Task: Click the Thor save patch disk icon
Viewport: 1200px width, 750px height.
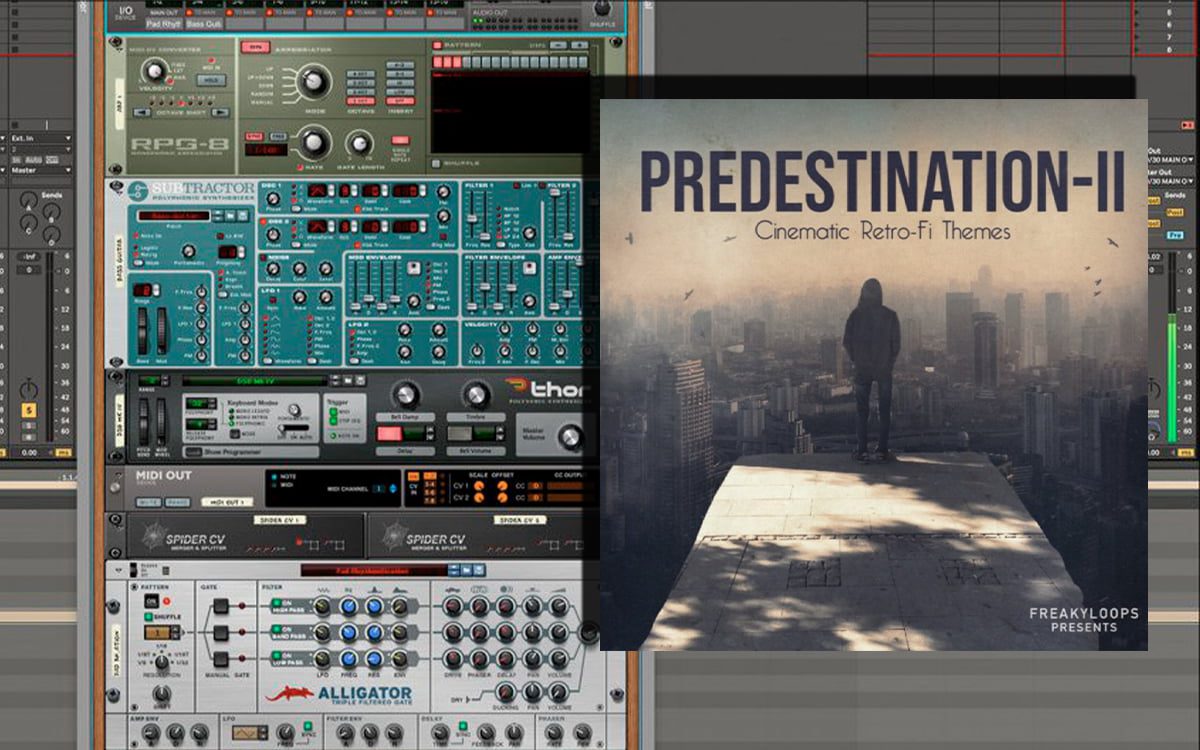Action: pos(361,381)
